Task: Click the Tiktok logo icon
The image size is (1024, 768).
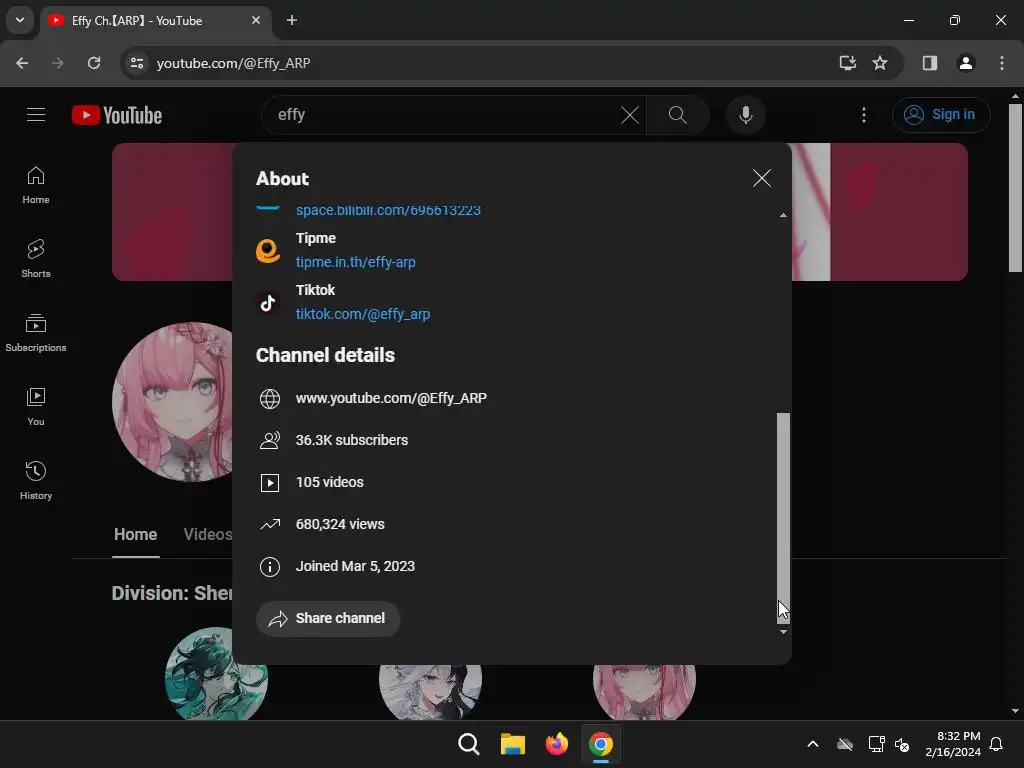Action: [x=268, y=303]
